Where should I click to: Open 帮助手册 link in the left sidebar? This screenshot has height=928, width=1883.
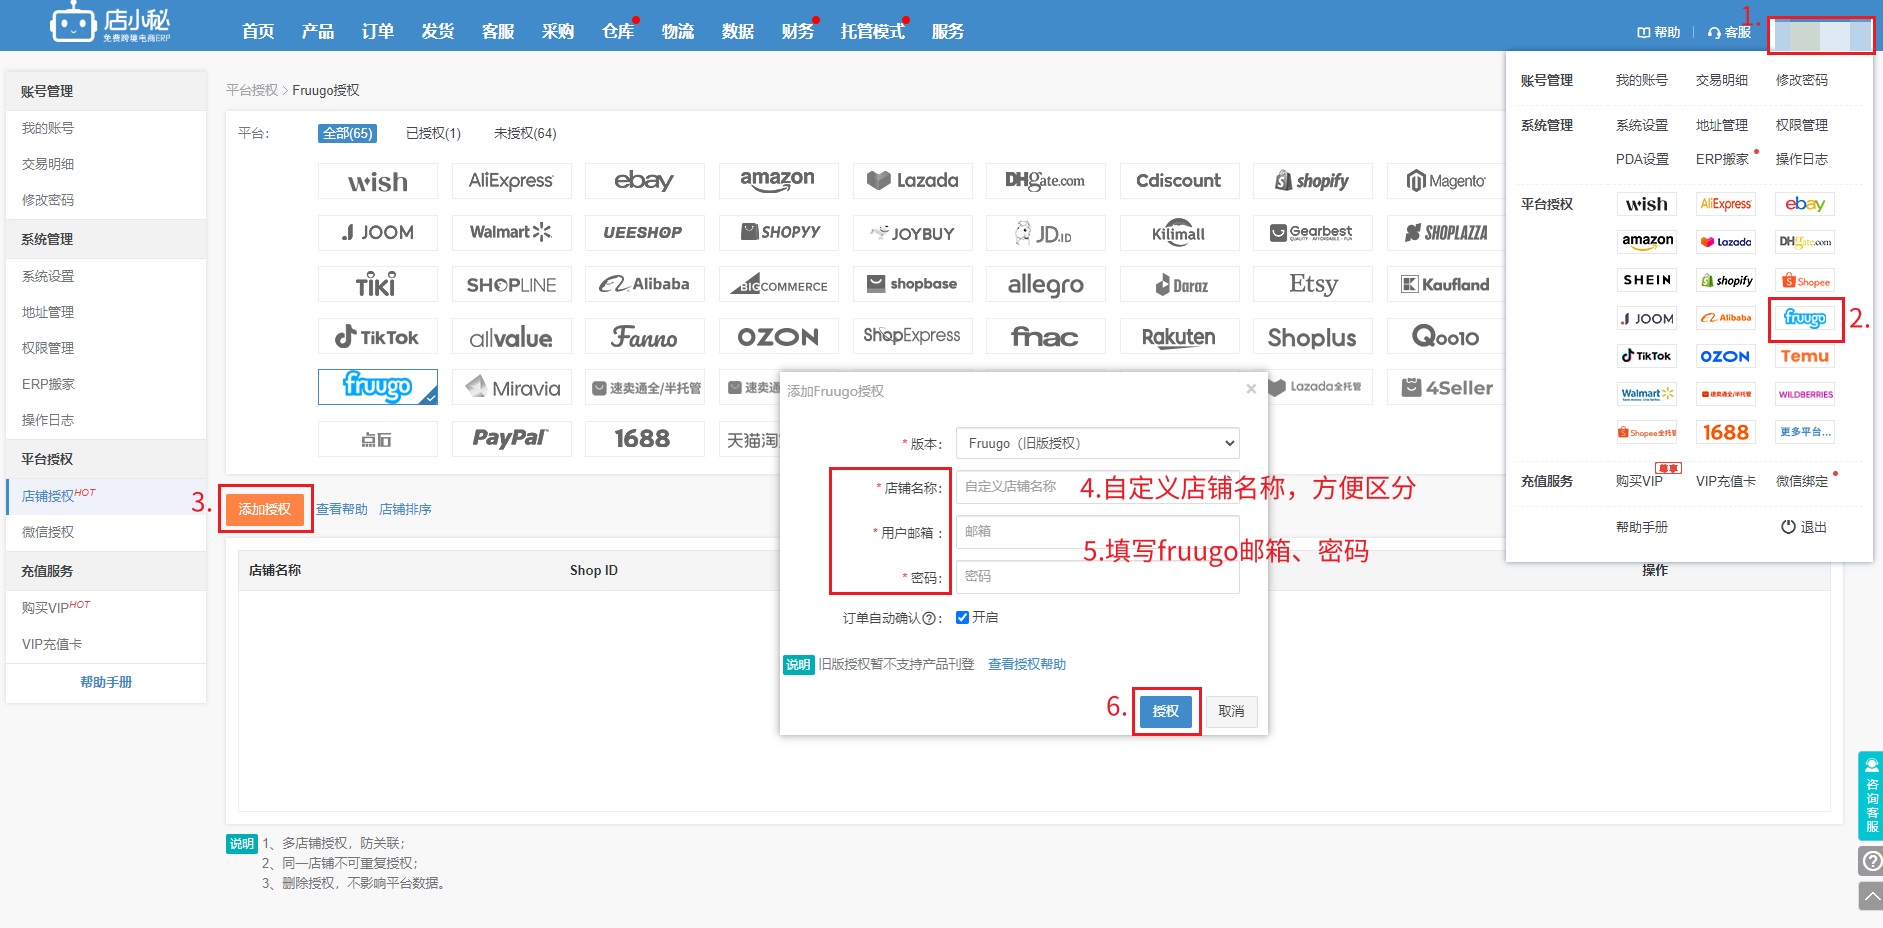click(x=106, y=682)
